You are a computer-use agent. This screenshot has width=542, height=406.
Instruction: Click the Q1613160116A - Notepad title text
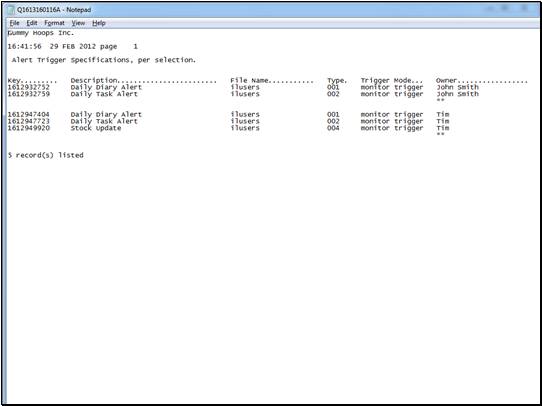coord(54,10)
